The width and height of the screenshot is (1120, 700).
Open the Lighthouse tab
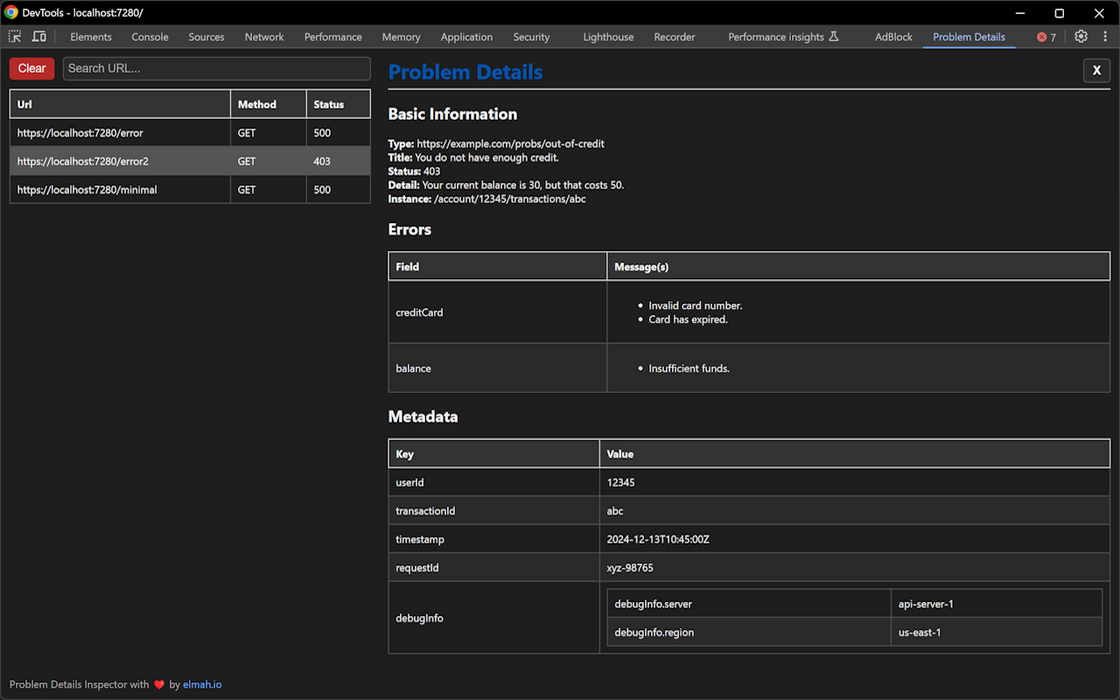[x=608, y=37]
